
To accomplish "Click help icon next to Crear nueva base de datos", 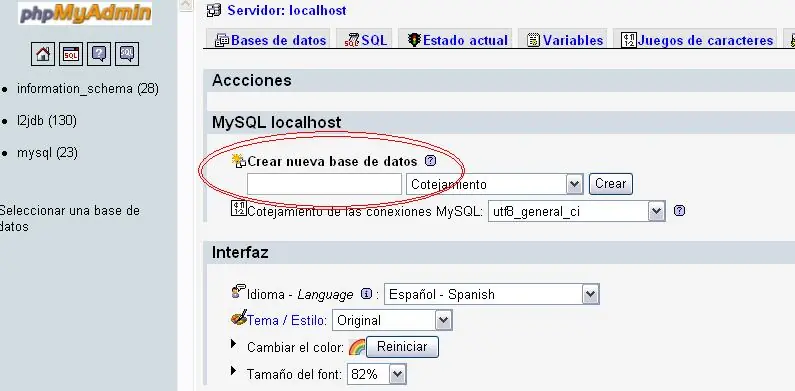I will tap(430, 161).
